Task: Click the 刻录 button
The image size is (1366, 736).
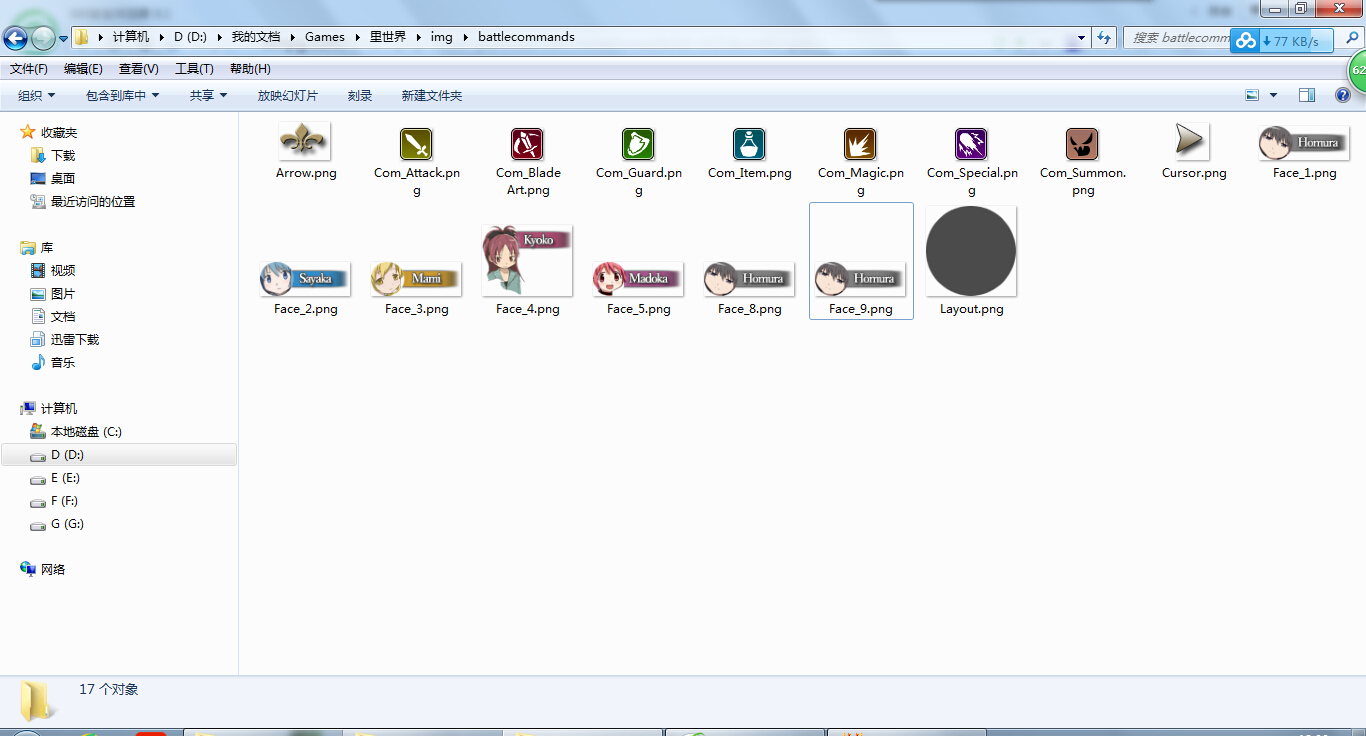Action: (360, 96)
